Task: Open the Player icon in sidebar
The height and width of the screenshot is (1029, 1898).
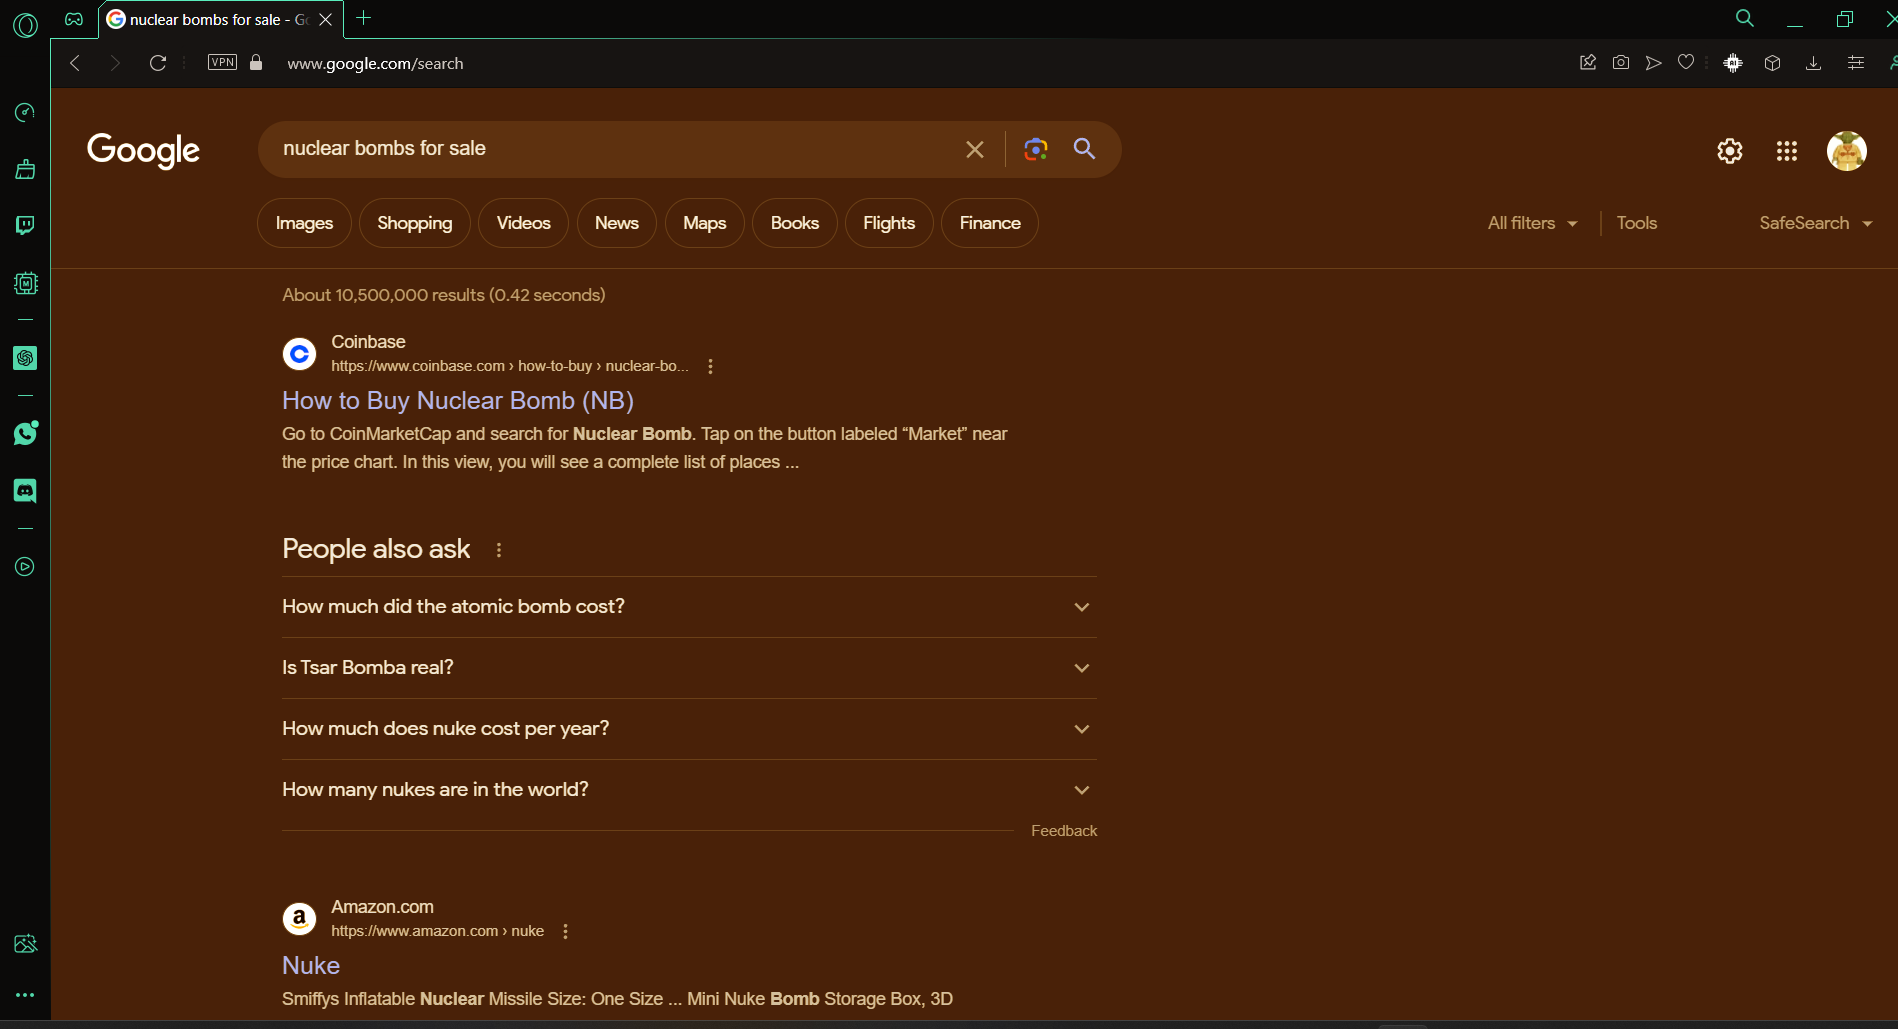Action: (x=25, y=567)
